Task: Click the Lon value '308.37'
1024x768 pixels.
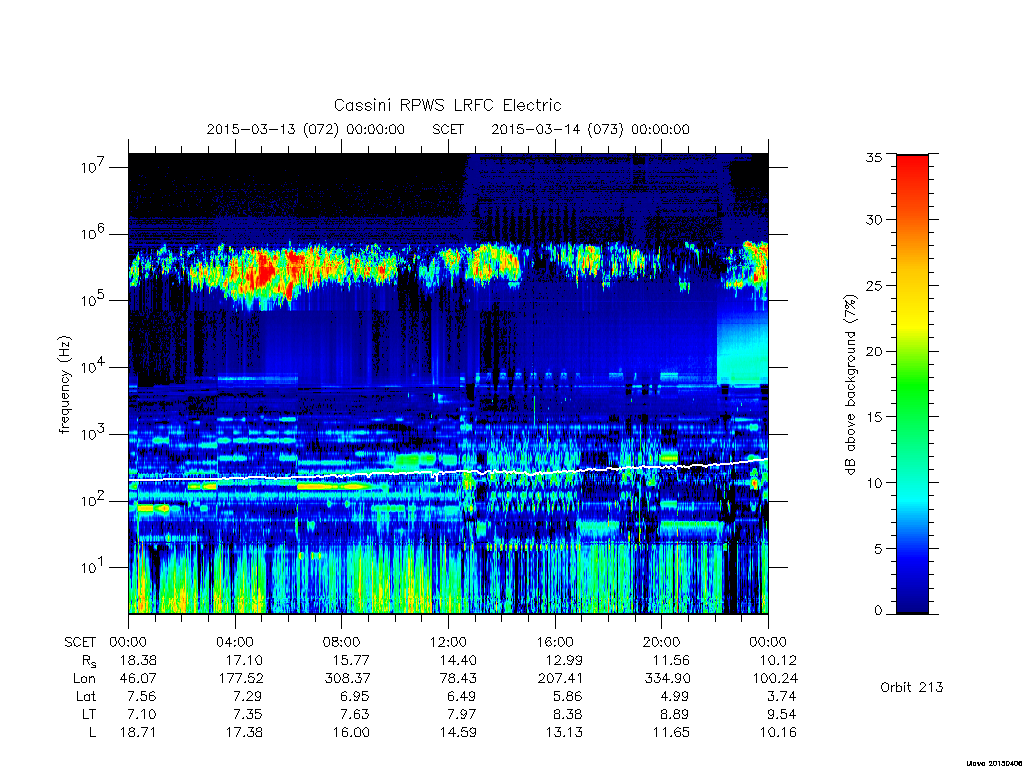Action: pos(347,679)
